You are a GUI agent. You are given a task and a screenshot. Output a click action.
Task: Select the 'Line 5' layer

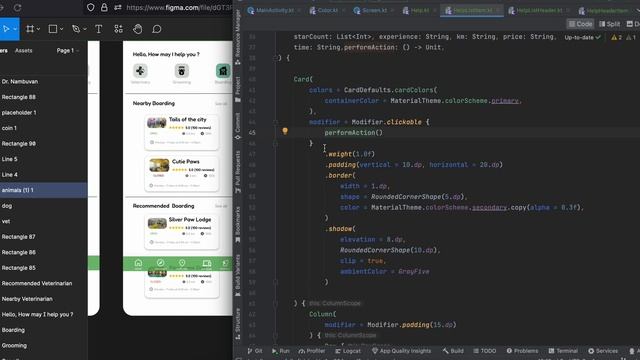[x=44, y=159]
